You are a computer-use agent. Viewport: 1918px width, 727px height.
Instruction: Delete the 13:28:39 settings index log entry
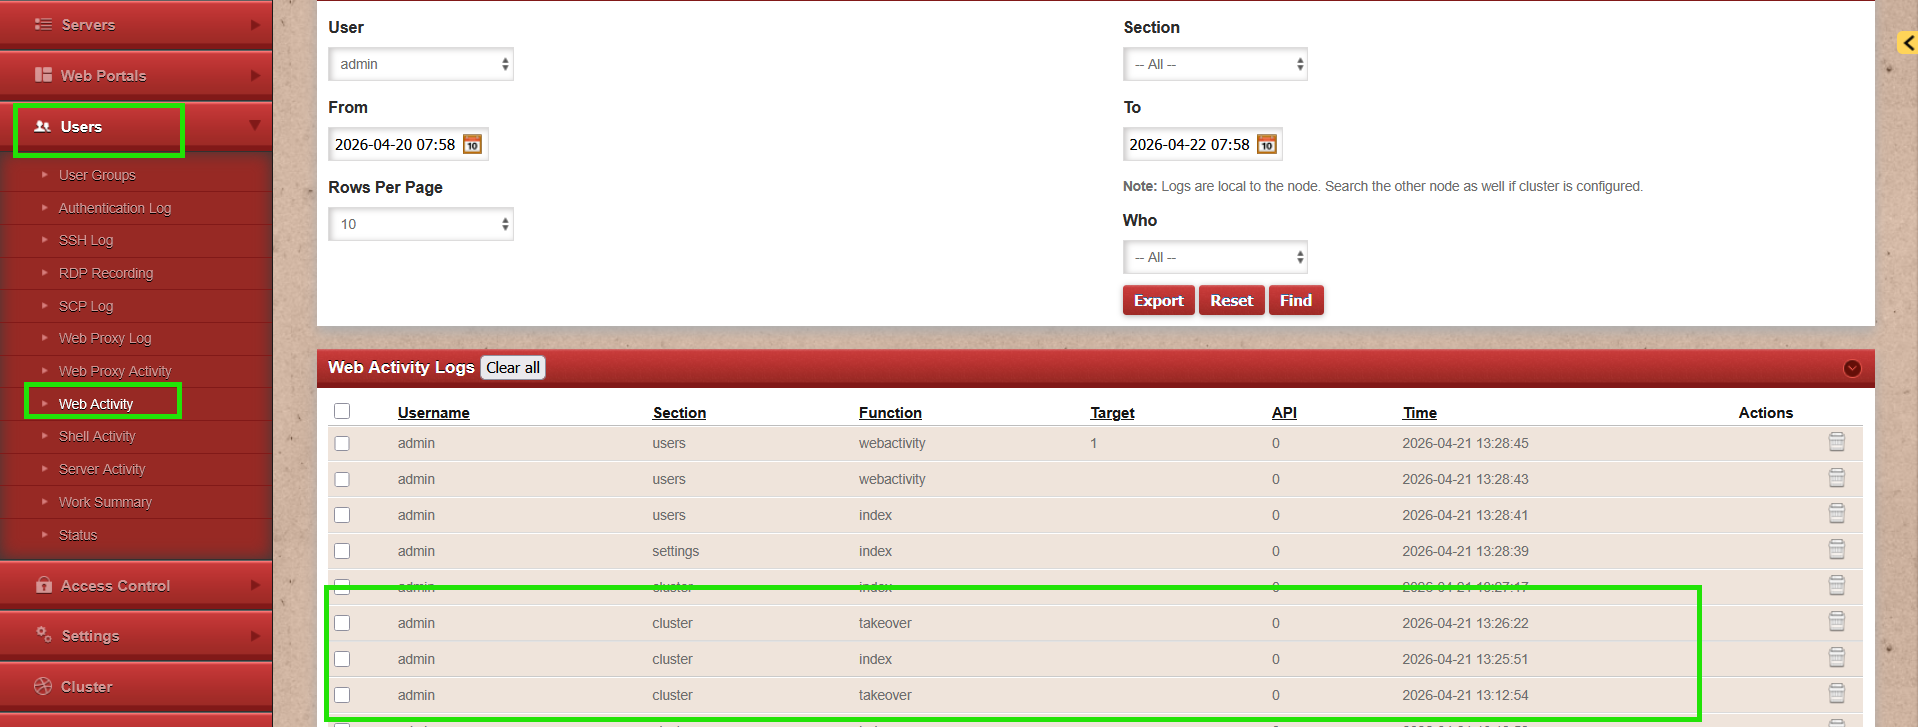pyautogui.click(x=1836, y=550)
